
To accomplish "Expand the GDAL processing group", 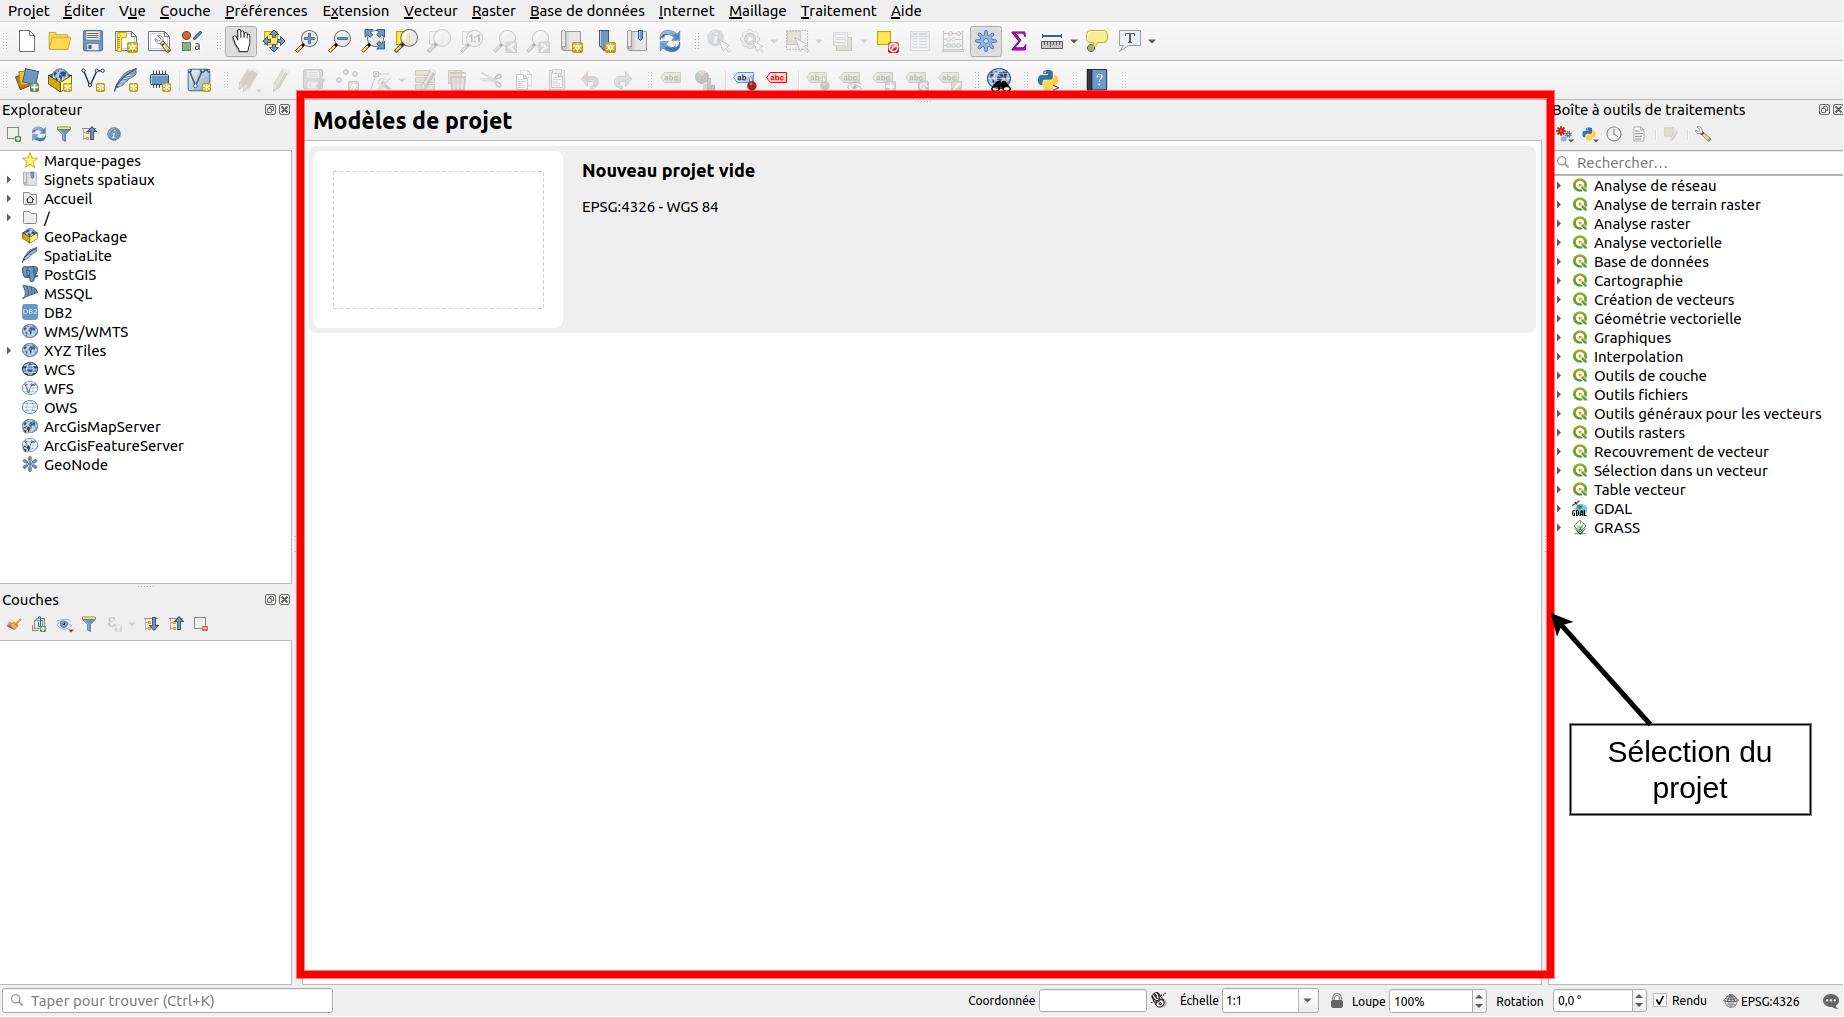I will tap(1560, 509).
